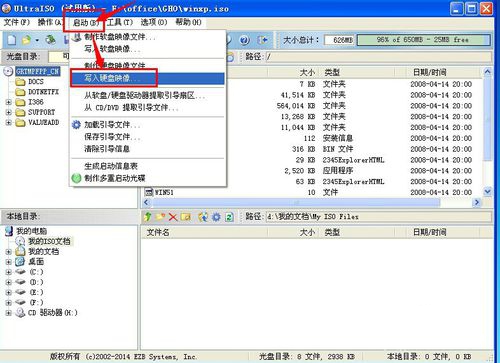Click the local path input field
The height and width of the screenshot is (363, 500).
(378, 217)
